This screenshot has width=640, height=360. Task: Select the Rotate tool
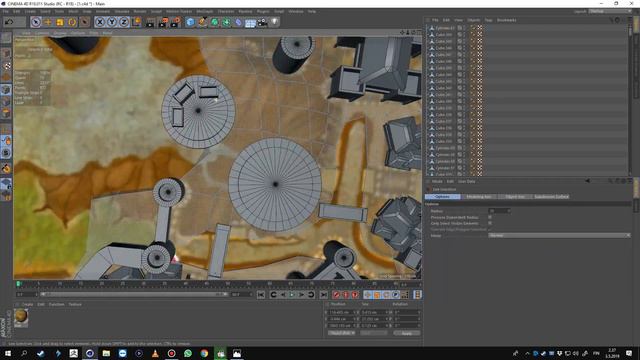tap(72, 22)
